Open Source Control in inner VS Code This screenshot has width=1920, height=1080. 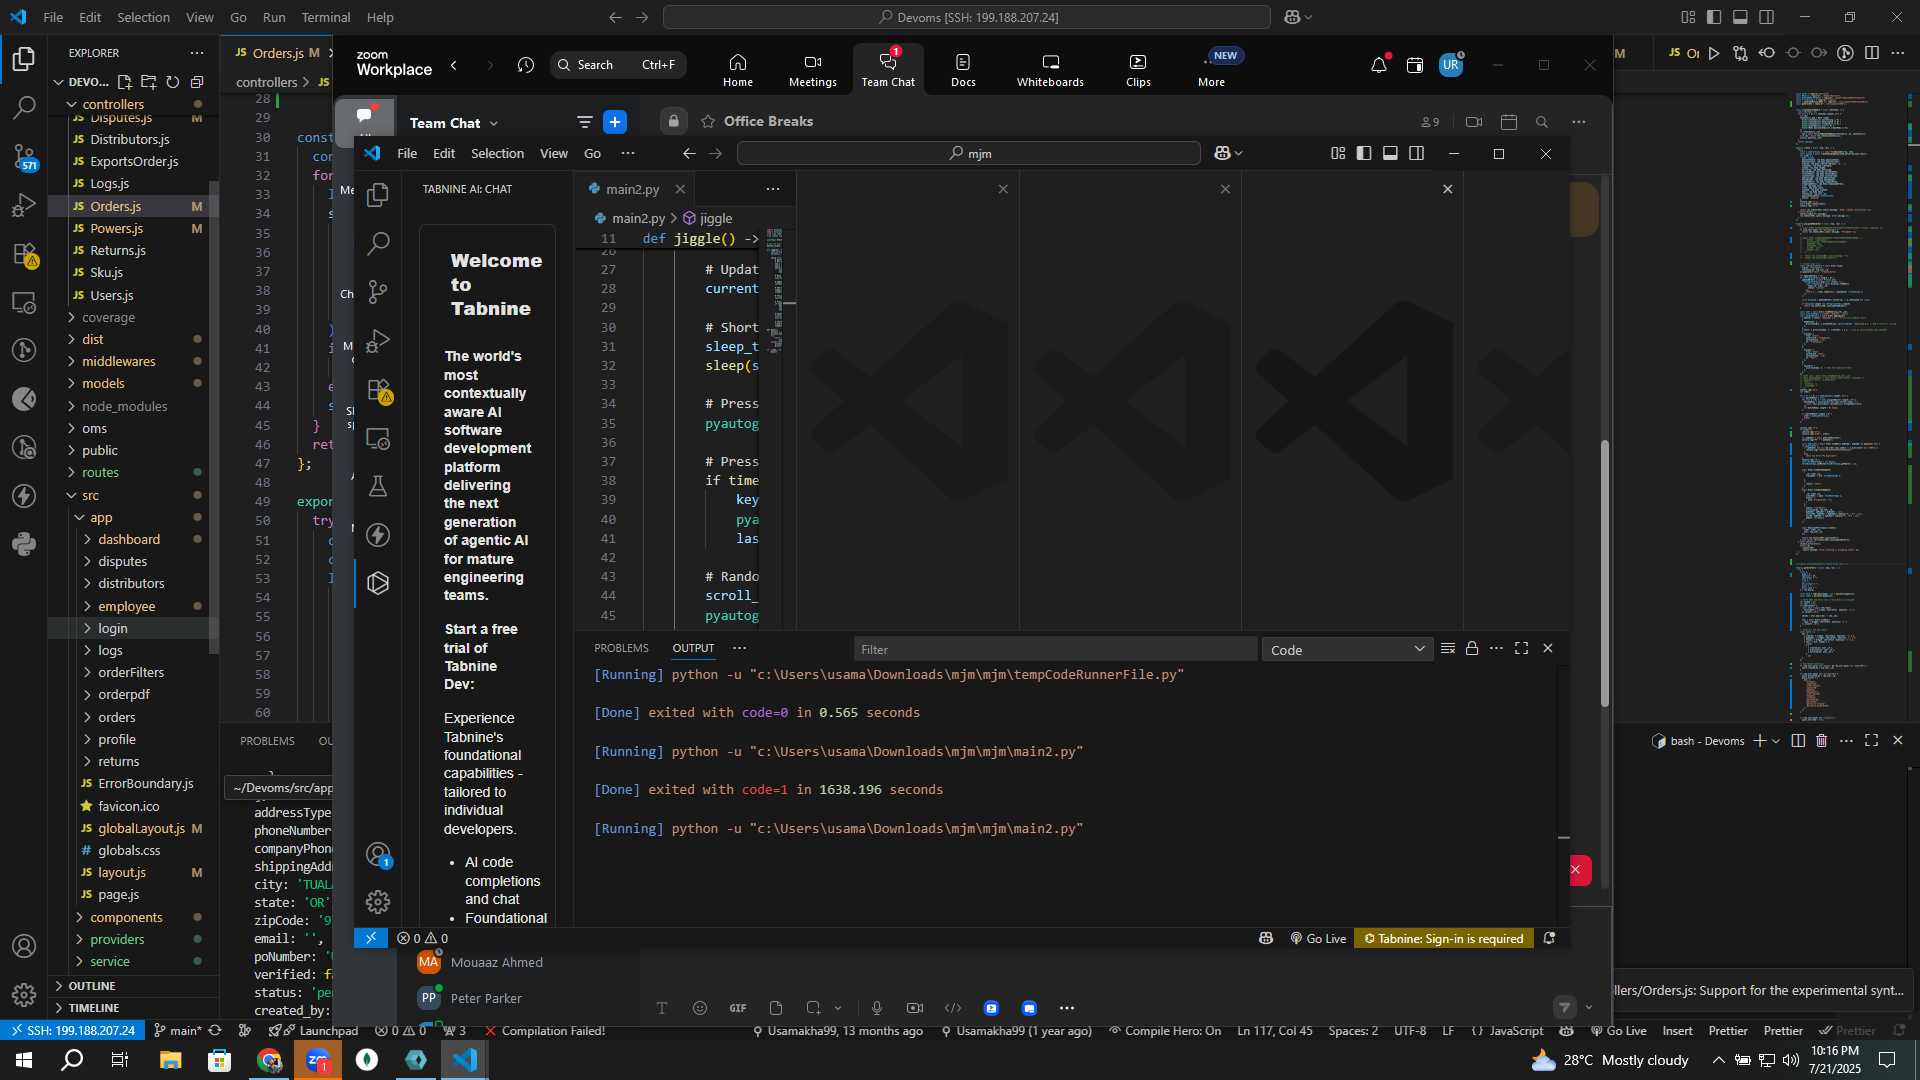(378, 292)
